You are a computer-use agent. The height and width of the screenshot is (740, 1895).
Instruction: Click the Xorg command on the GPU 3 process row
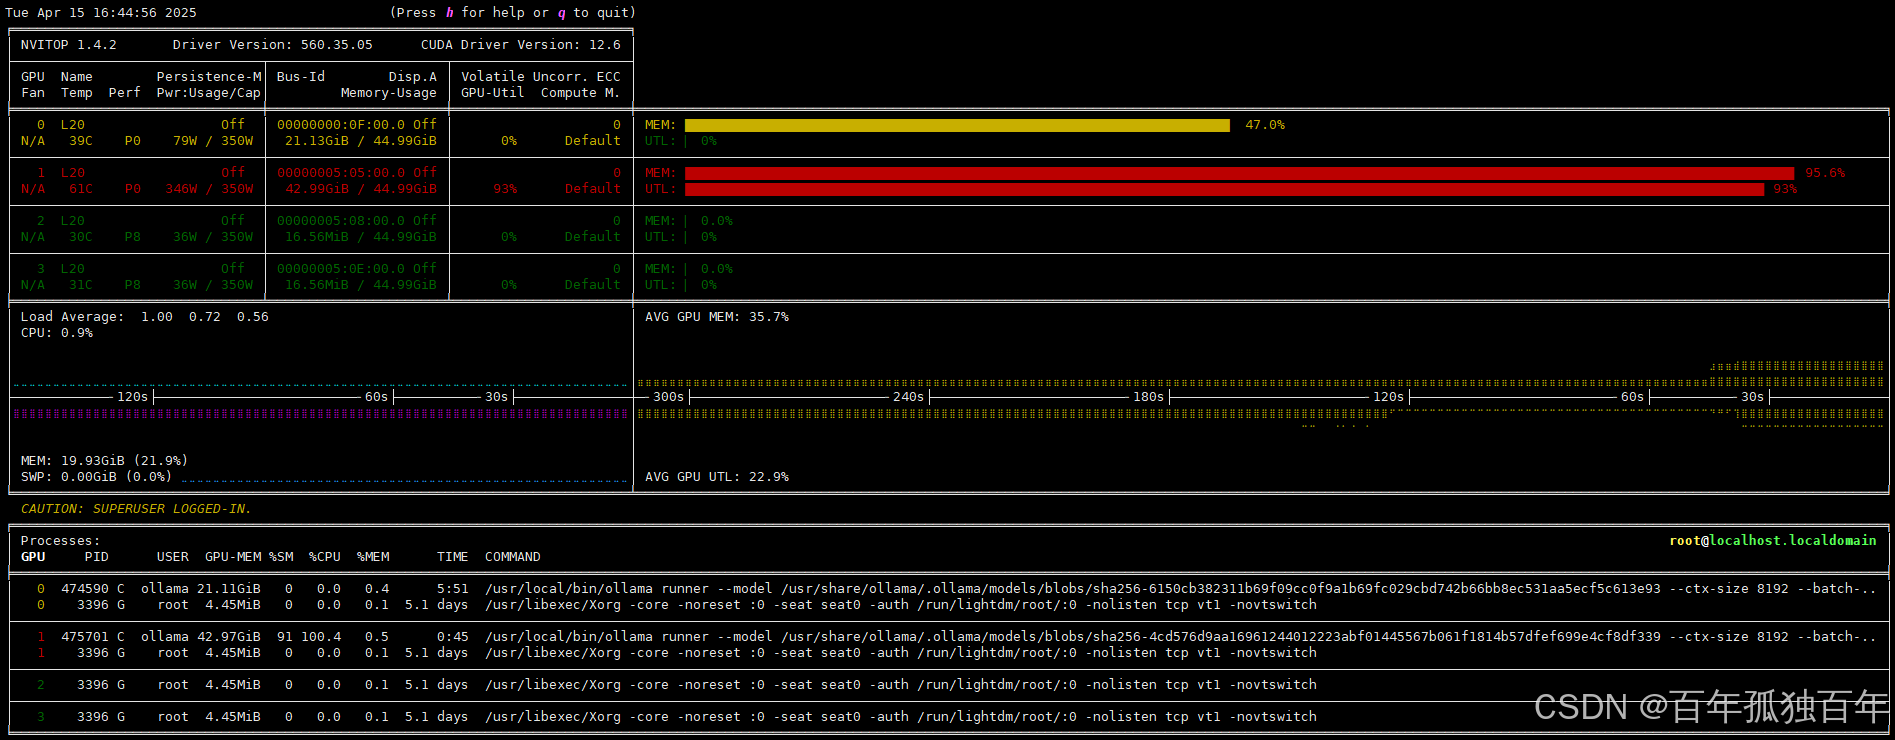(x=901, y=717)
